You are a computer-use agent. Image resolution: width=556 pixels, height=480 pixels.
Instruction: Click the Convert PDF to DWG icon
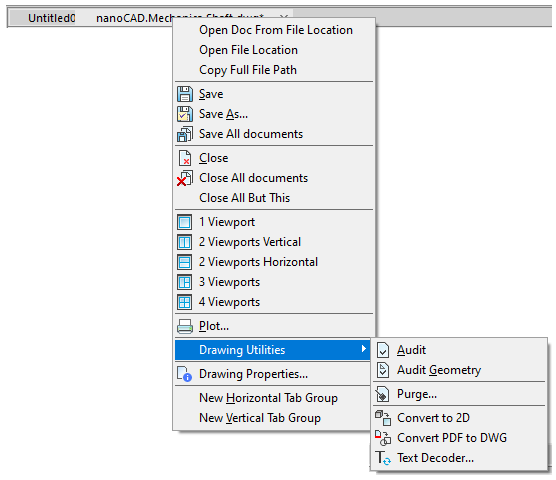(x=383, y=438)
